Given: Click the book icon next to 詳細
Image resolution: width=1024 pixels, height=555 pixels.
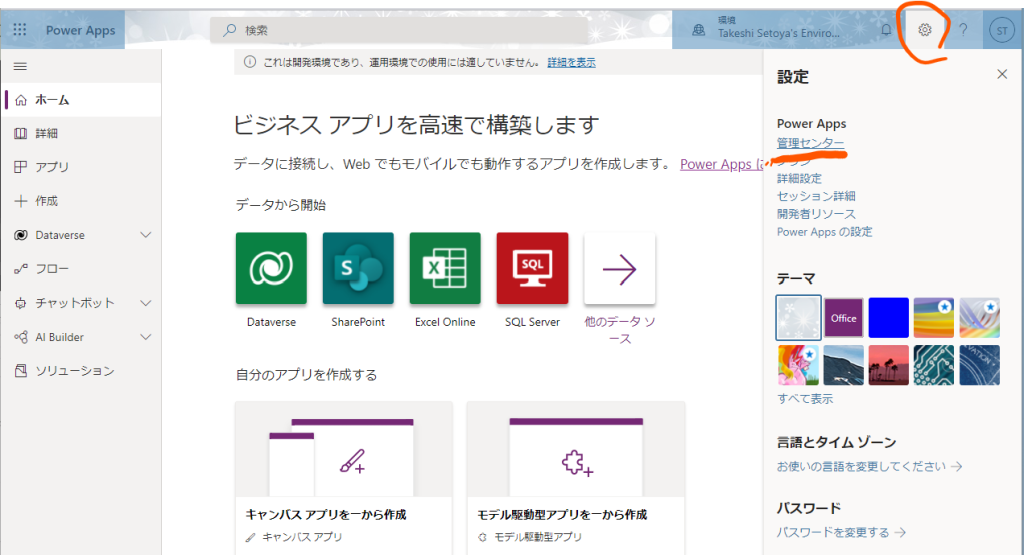Looking at the screenshot, I should 21,133.
